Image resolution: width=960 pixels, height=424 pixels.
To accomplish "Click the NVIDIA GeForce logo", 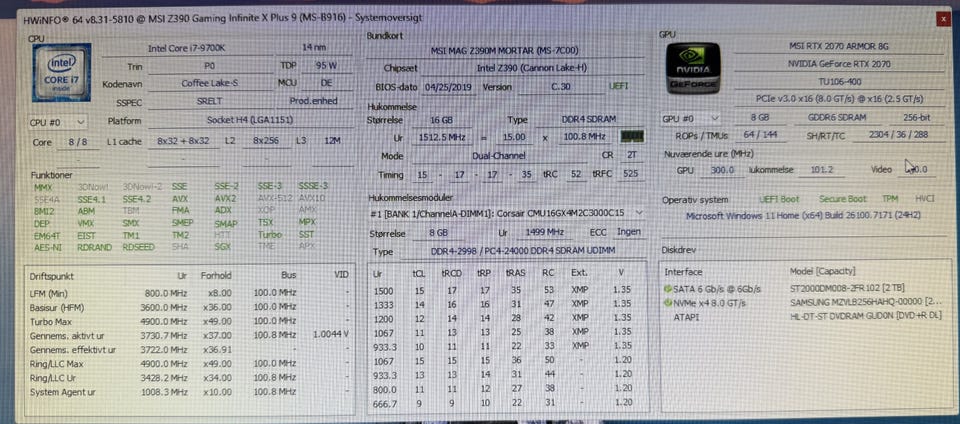I will [x=694, y=69].
